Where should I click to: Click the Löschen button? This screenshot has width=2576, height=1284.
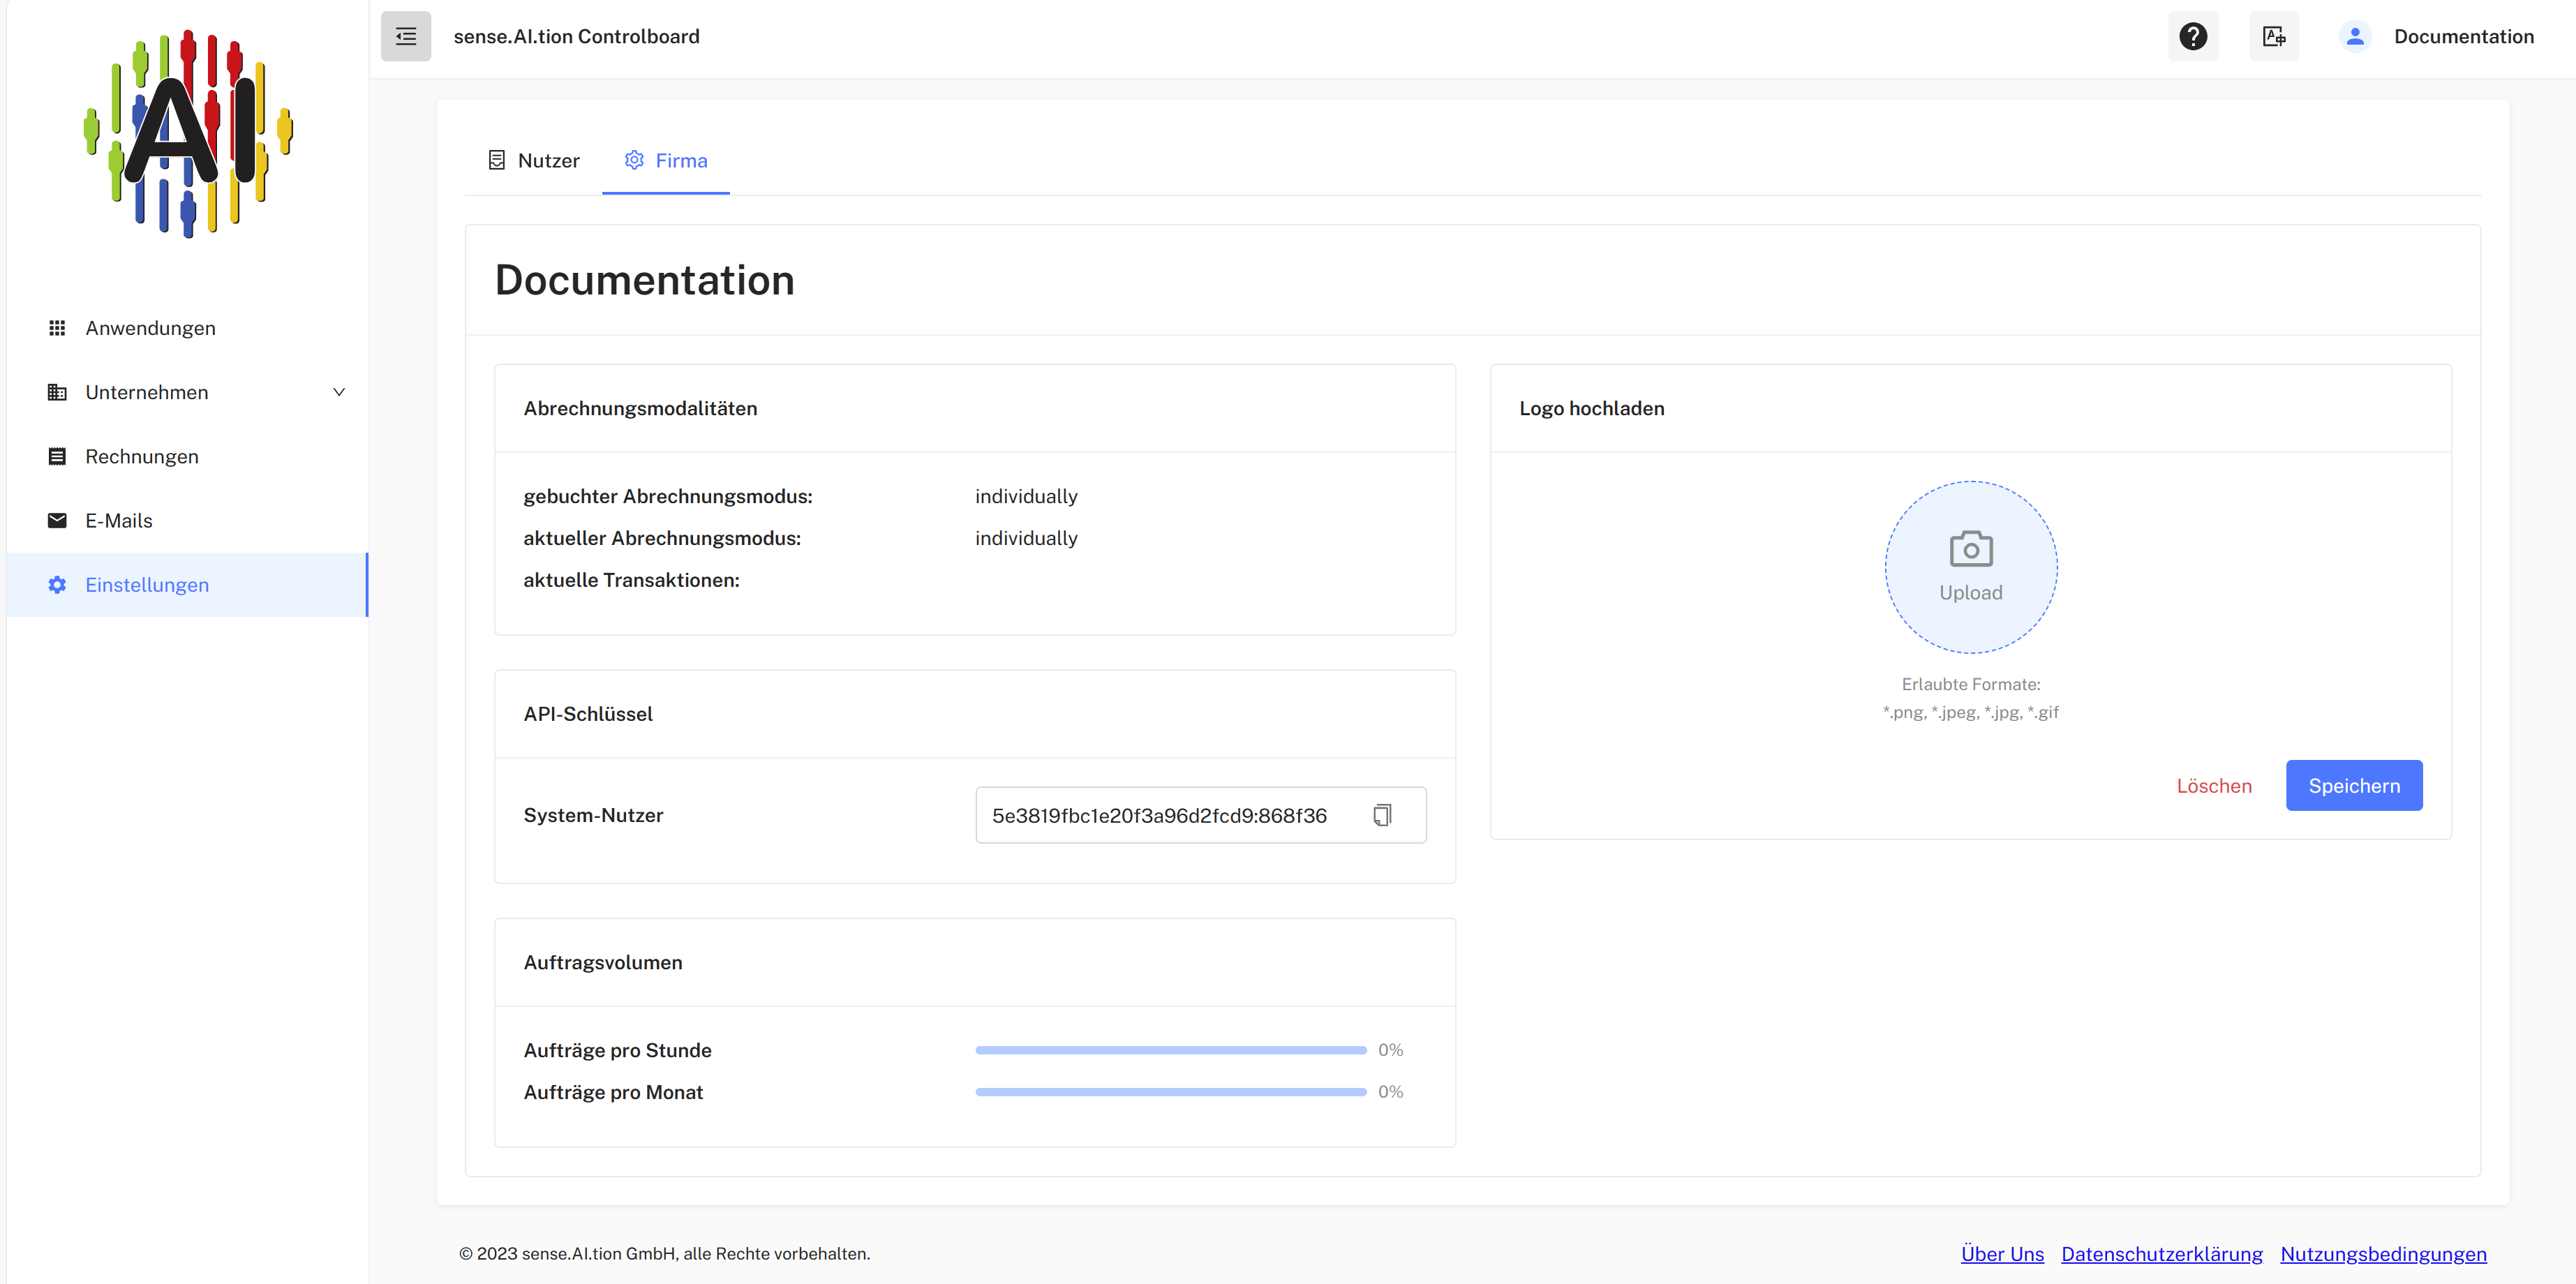[2214, 786]
